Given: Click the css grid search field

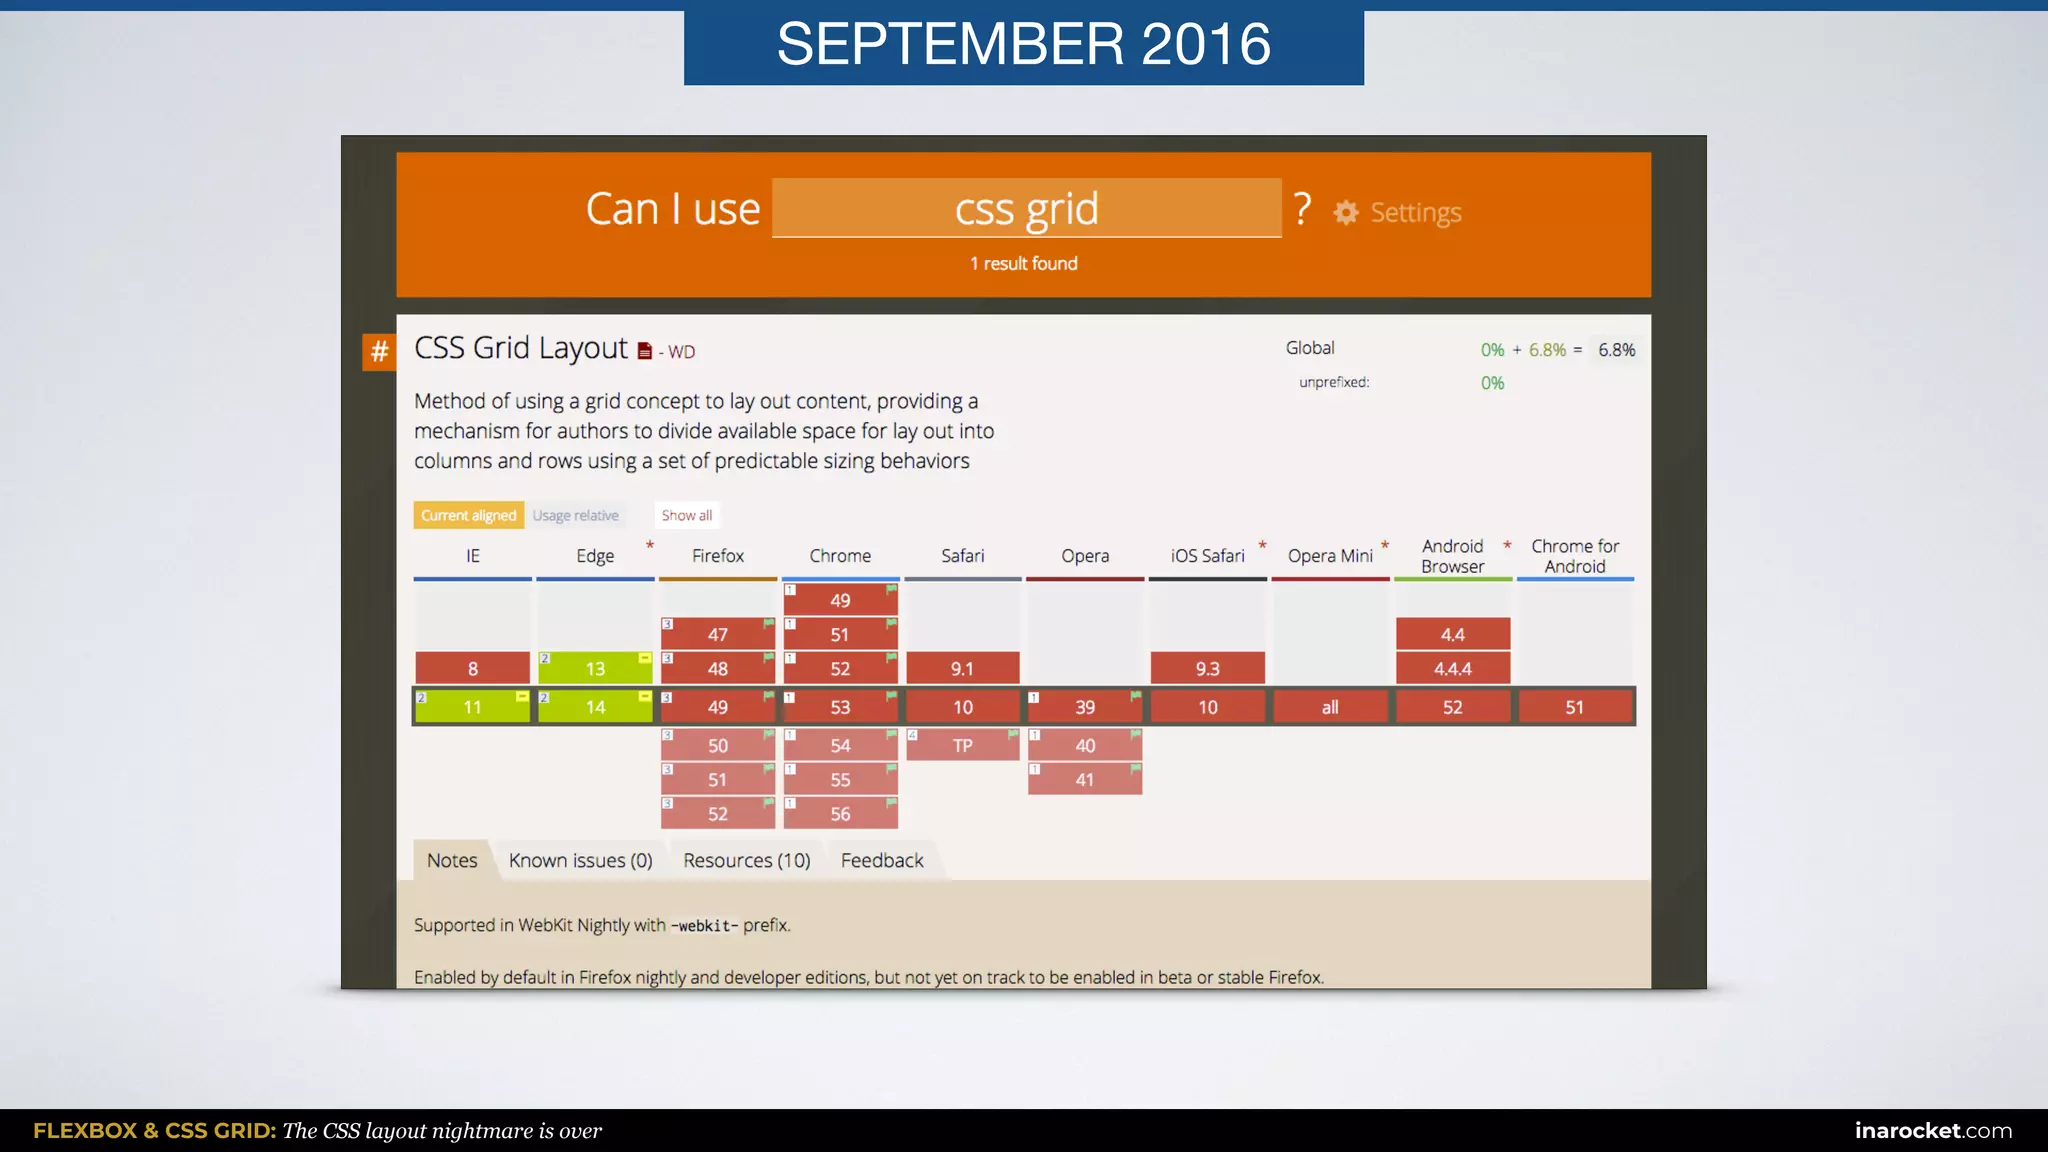Looking at the screenshot, I should 1026,209.
